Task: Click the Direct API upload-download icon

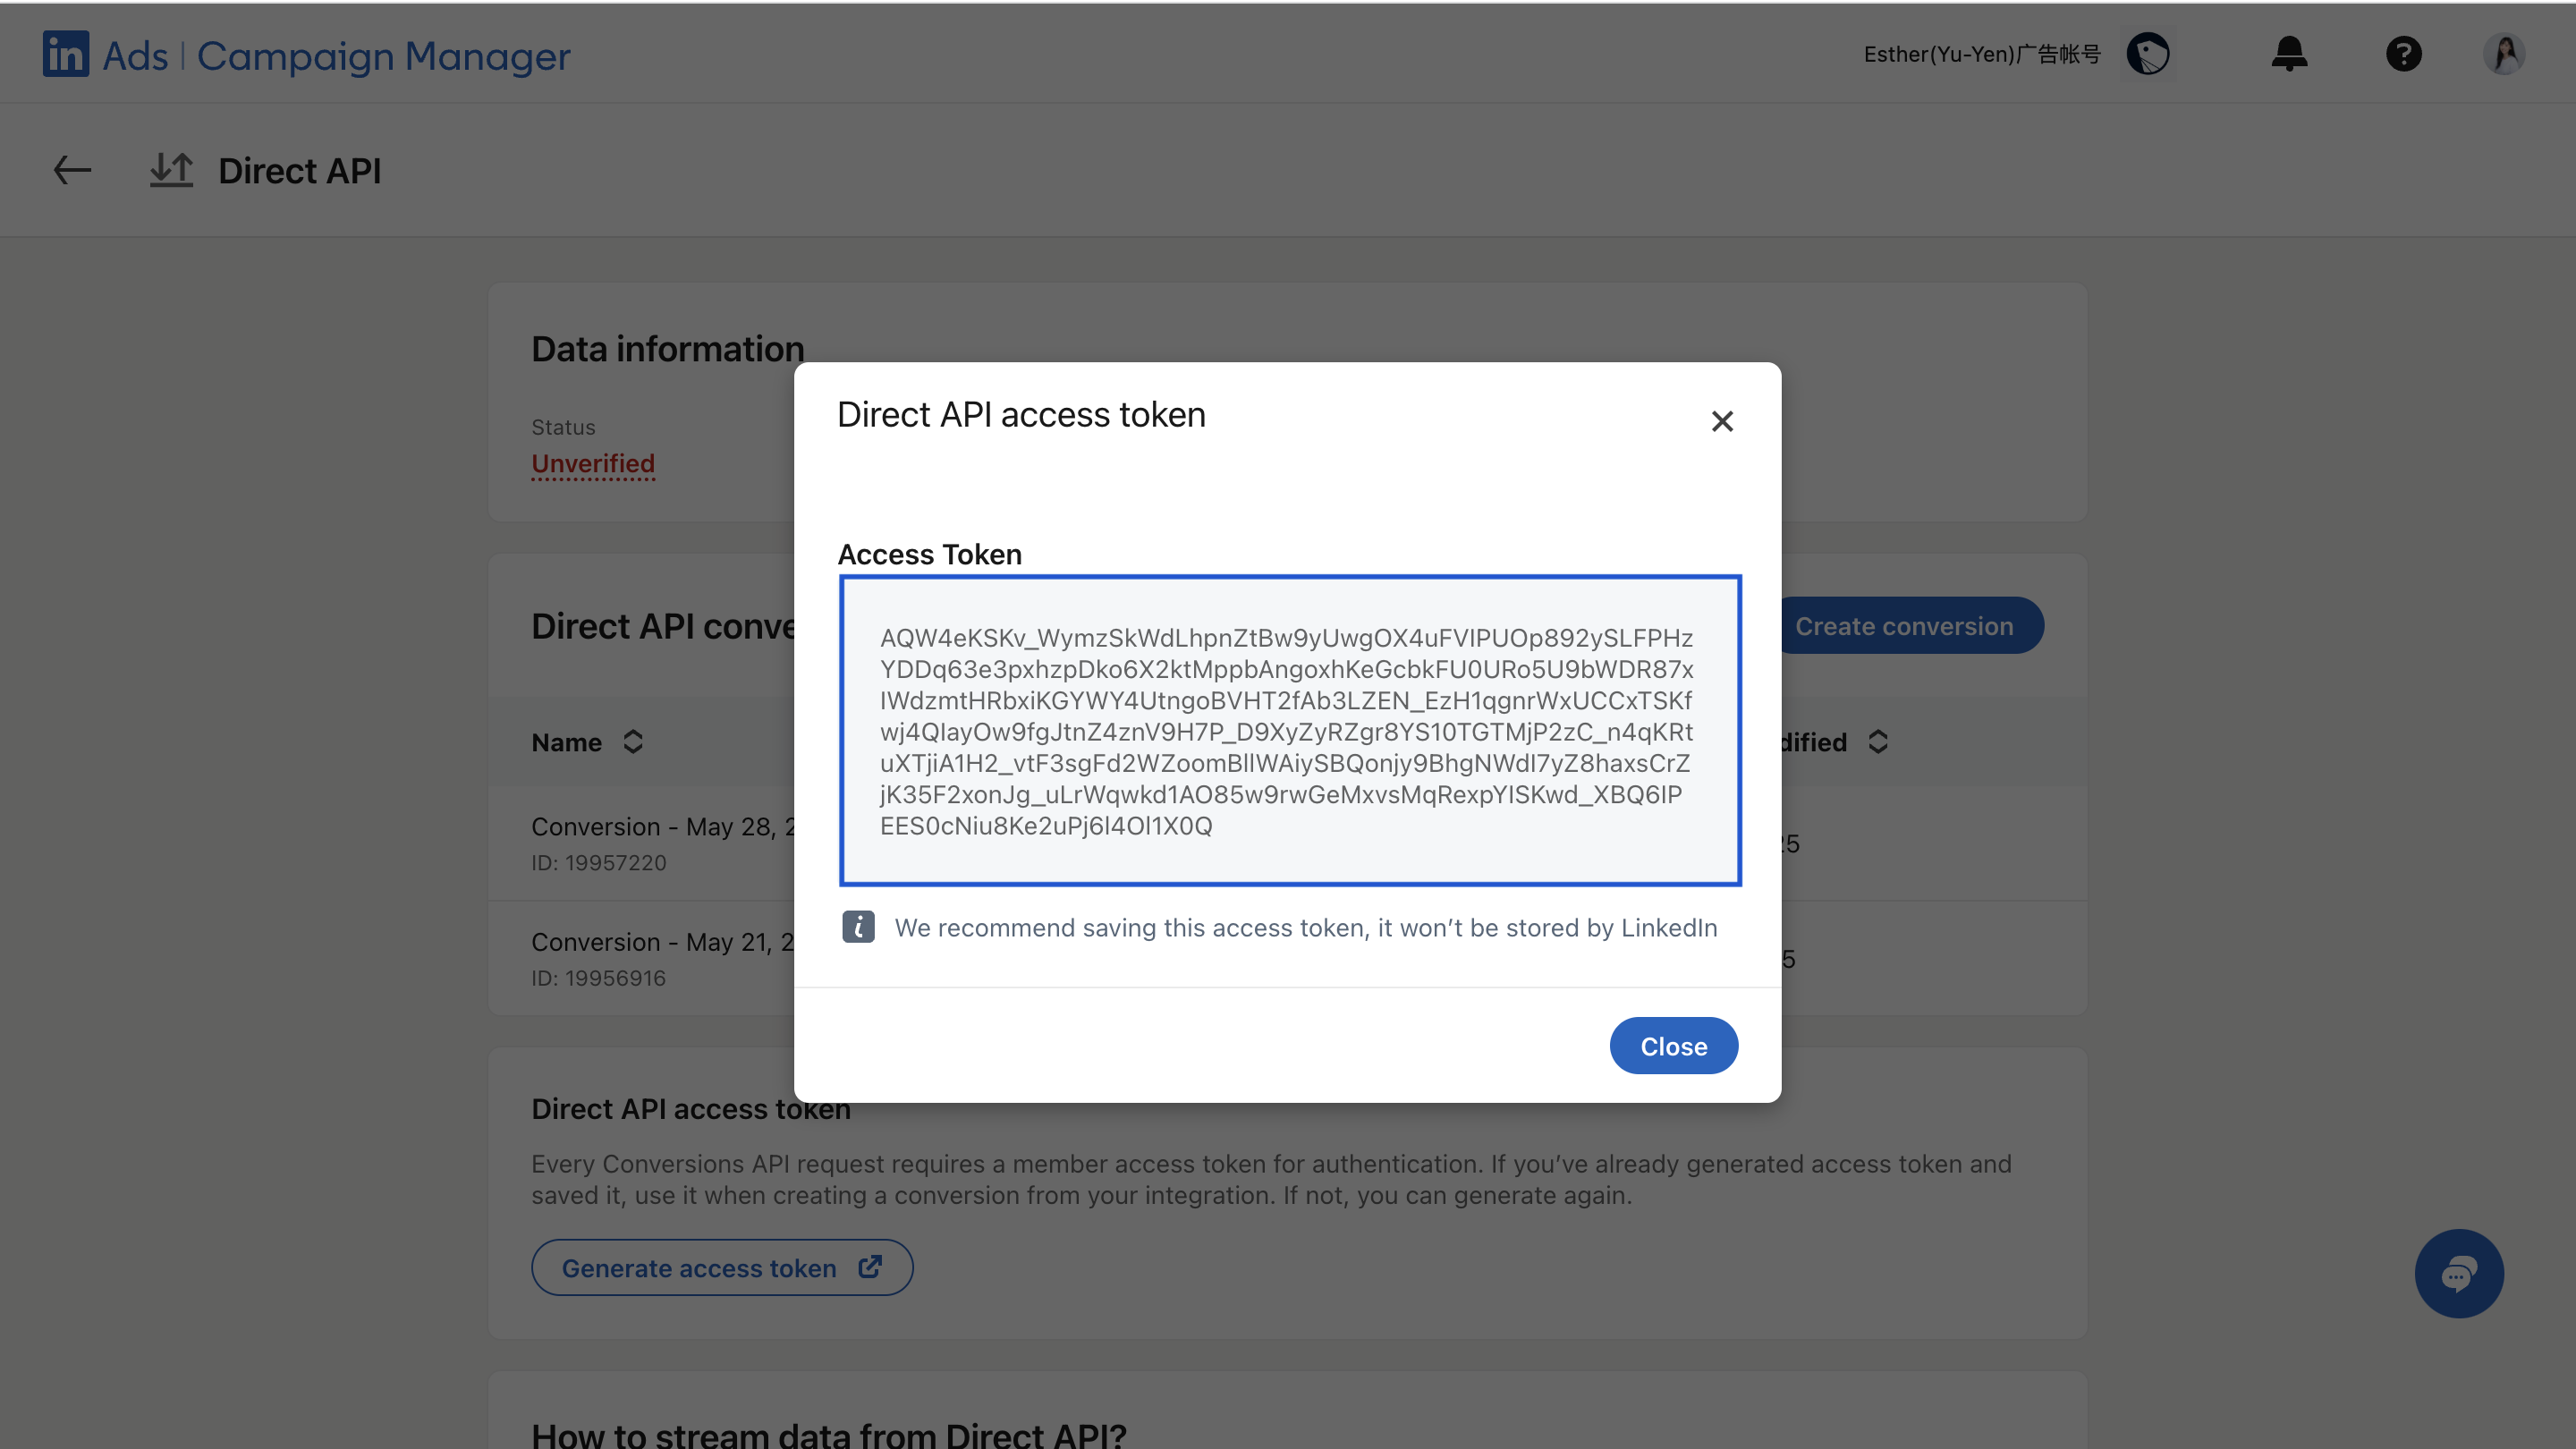Action: coord(171,170)
